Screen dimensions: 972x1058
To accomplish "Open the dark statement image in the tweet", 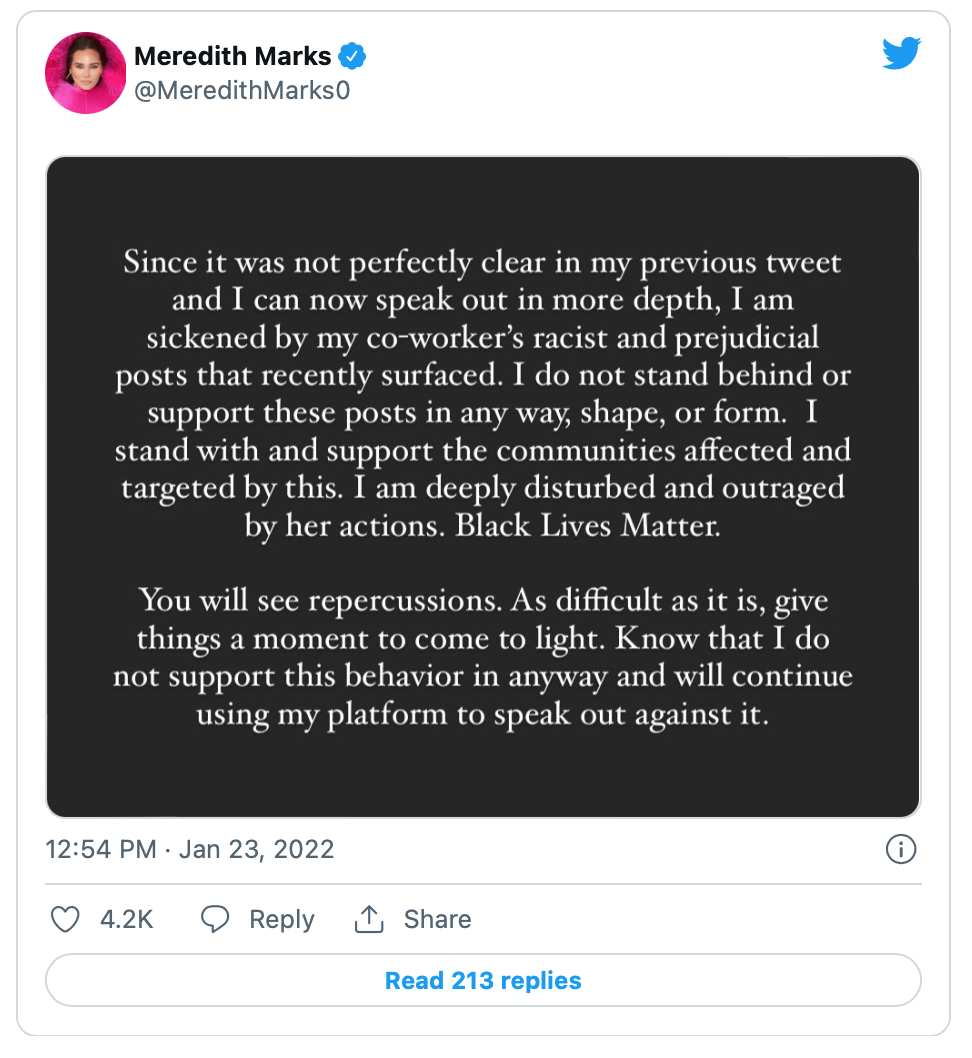I will point(483,487).
